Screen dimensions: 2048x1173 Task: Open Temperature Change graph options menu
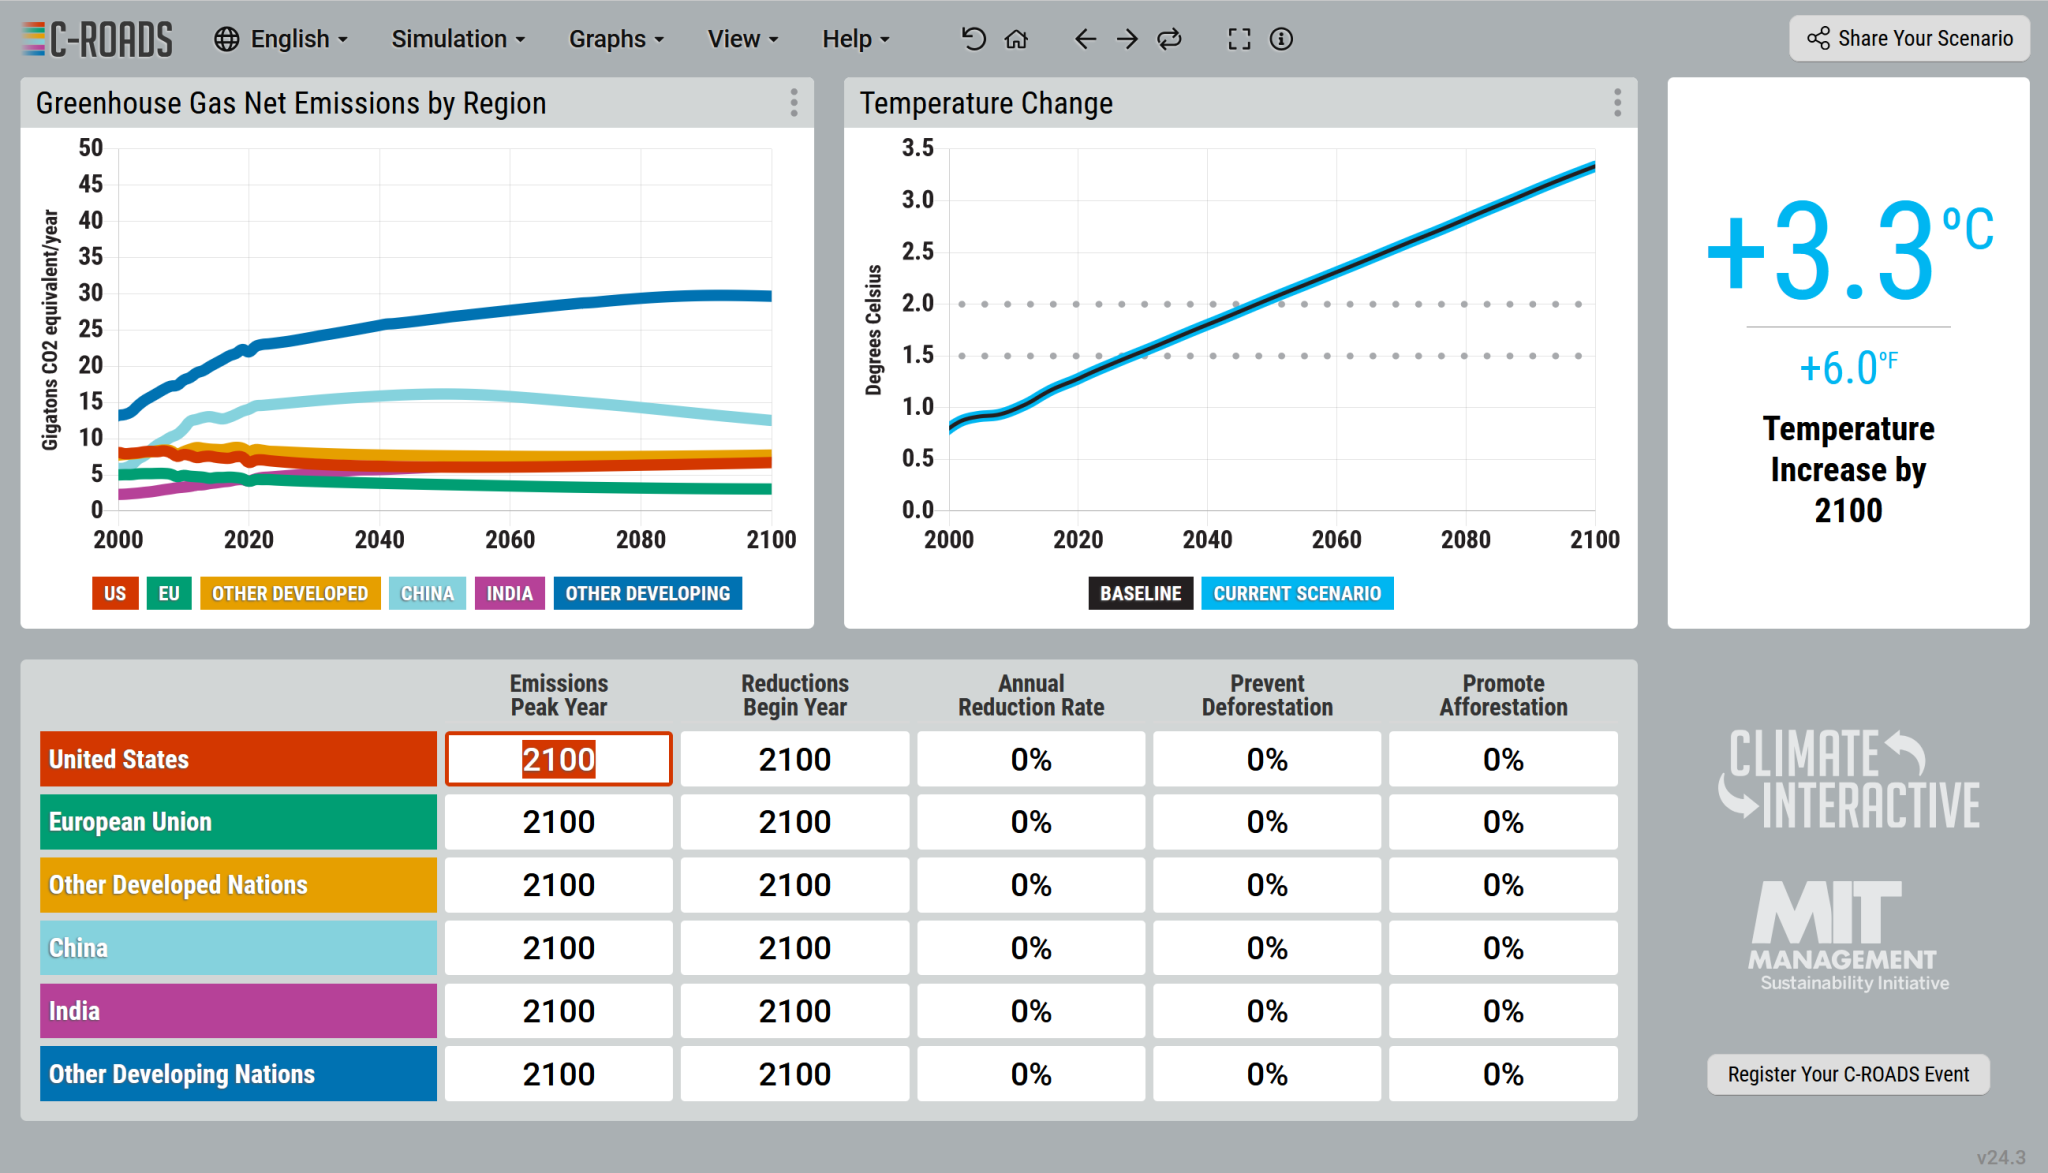(x=1617, y=103)
